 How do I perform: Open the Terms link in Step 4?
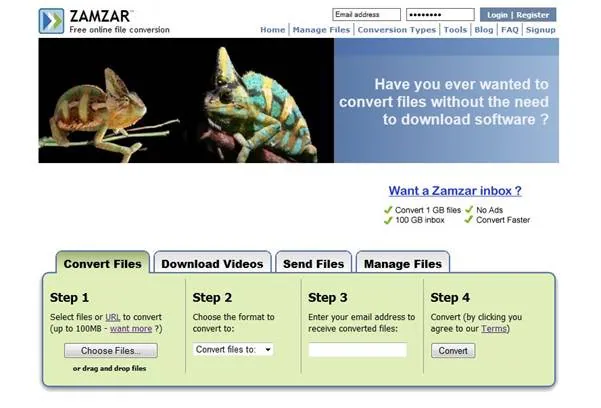[494, 329]
